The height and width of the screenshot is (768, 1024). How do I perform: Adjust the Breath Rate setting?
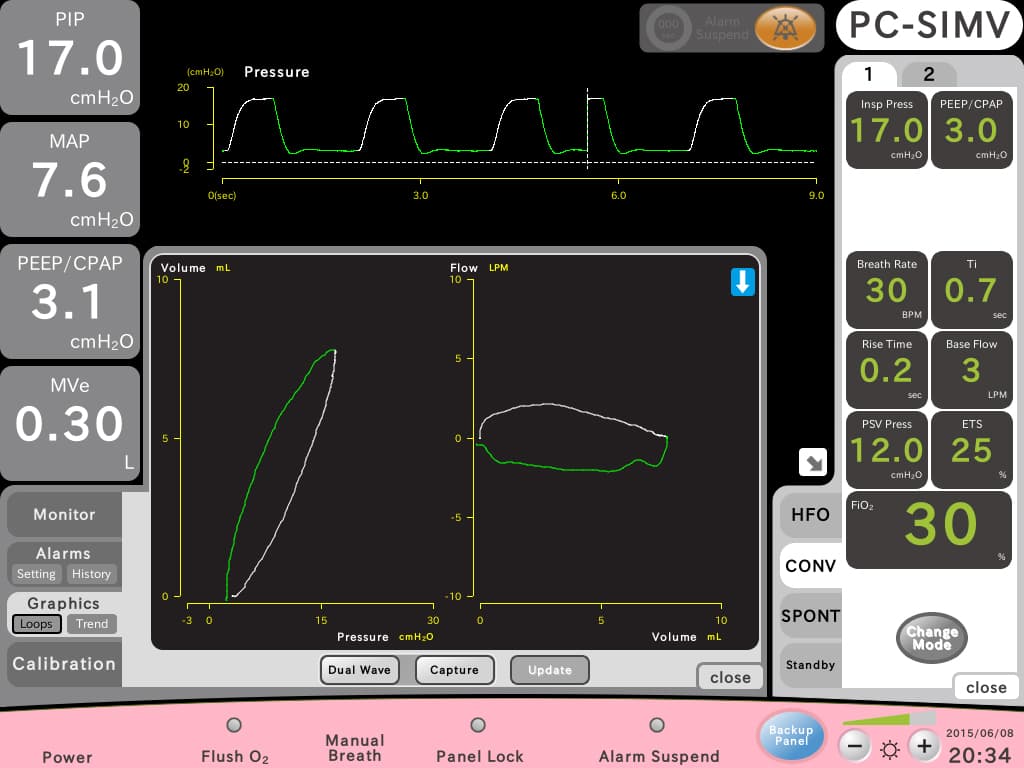(887, 289)
